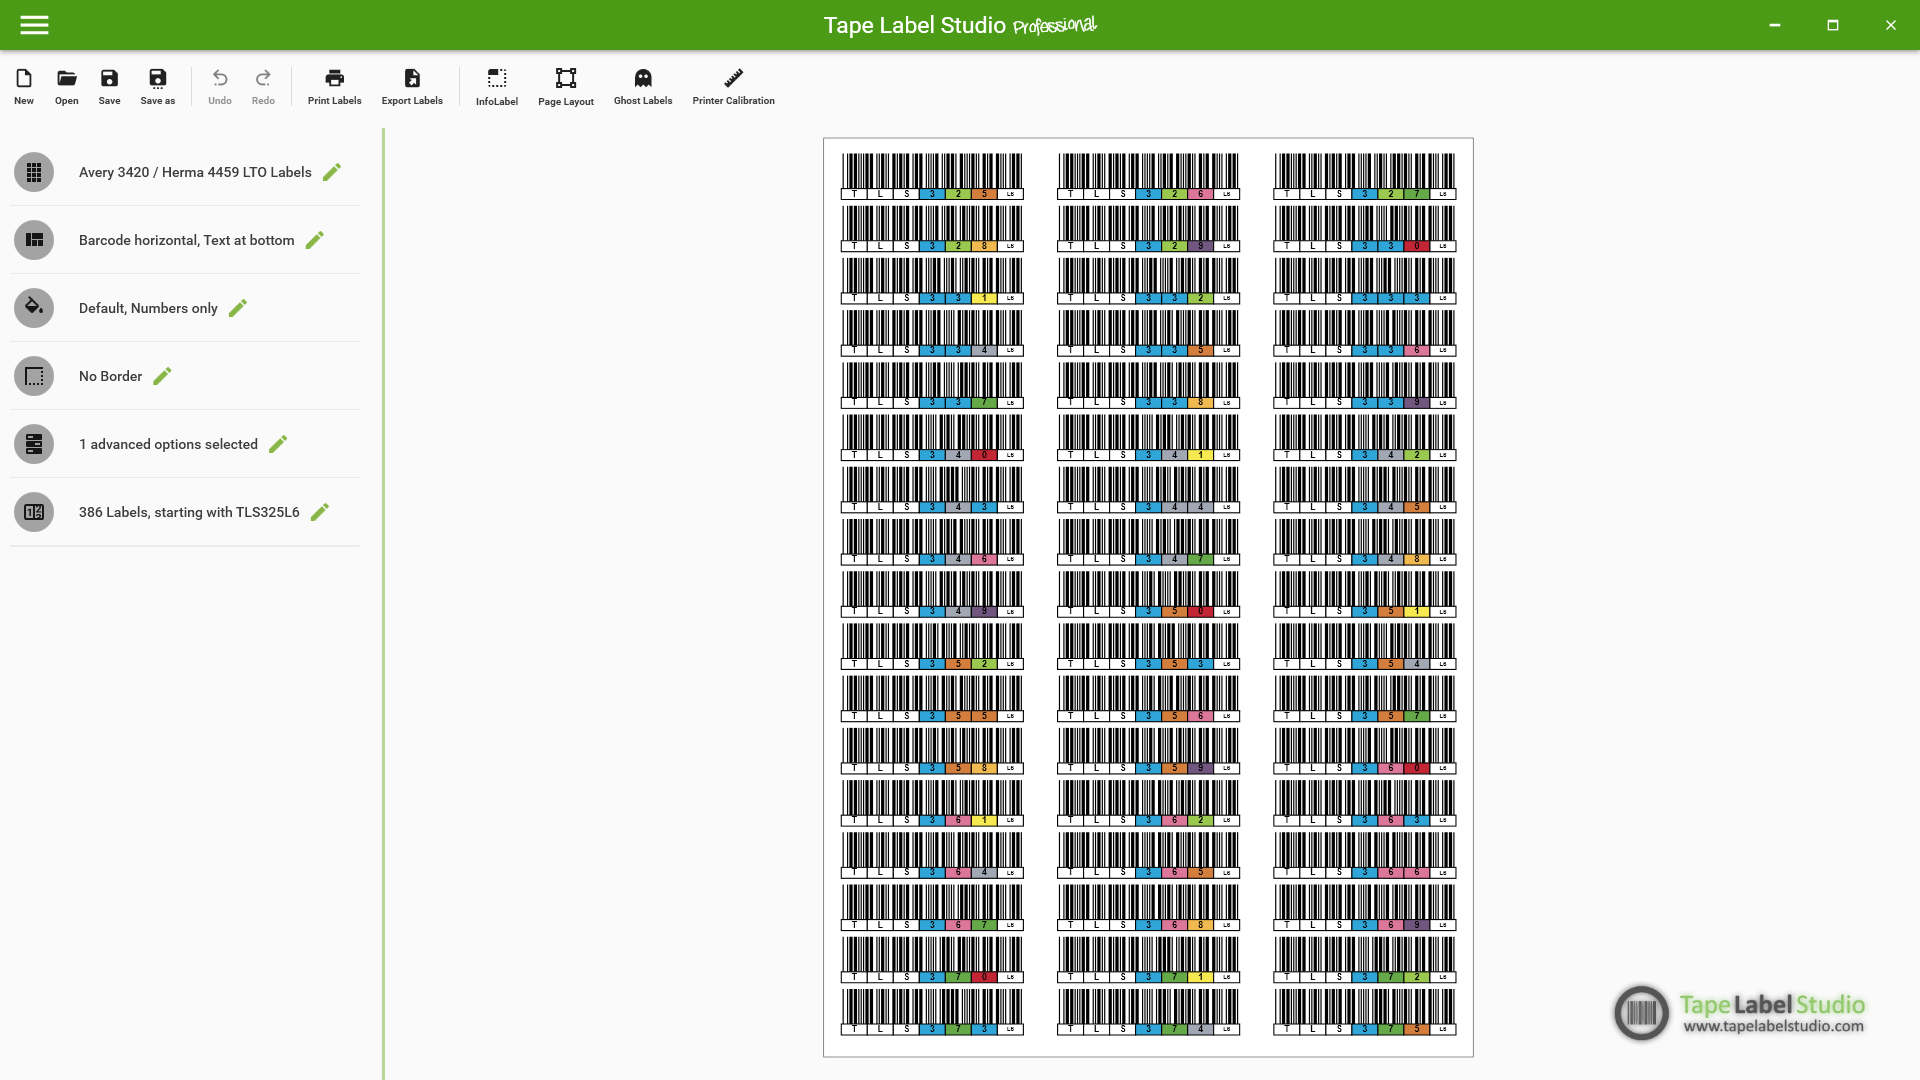Click the border style icon

click(x=34, y=376)
